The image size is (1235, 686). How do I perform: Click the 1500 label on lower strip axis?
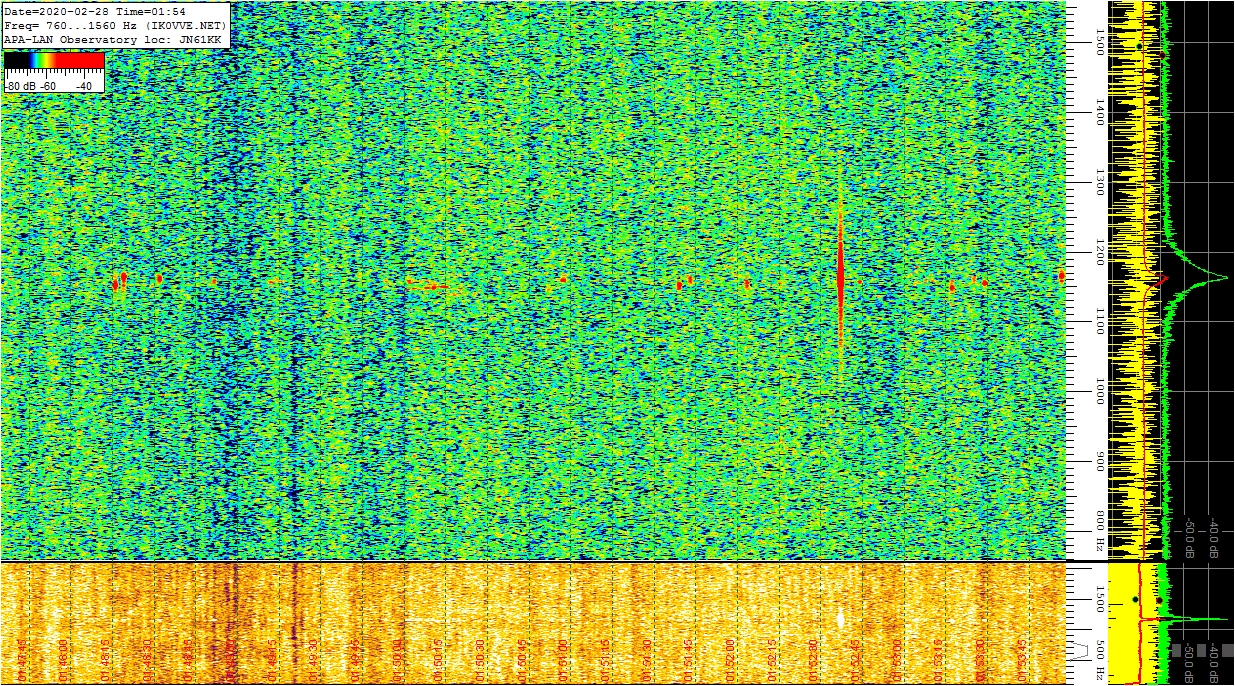pos(1099,598)
